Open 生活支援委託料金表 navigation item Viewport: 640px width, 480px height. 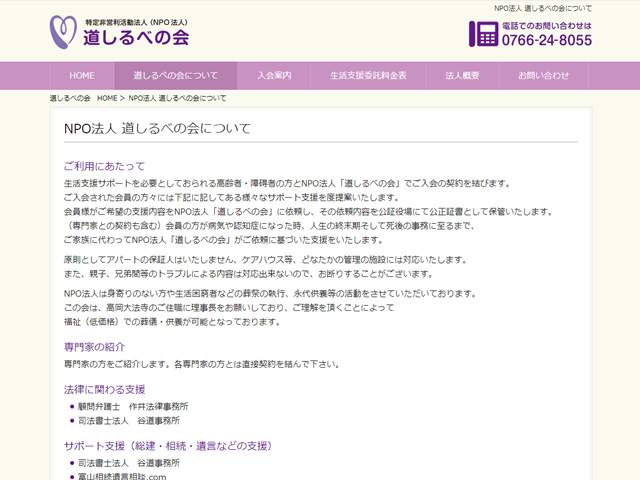point(368,76)
